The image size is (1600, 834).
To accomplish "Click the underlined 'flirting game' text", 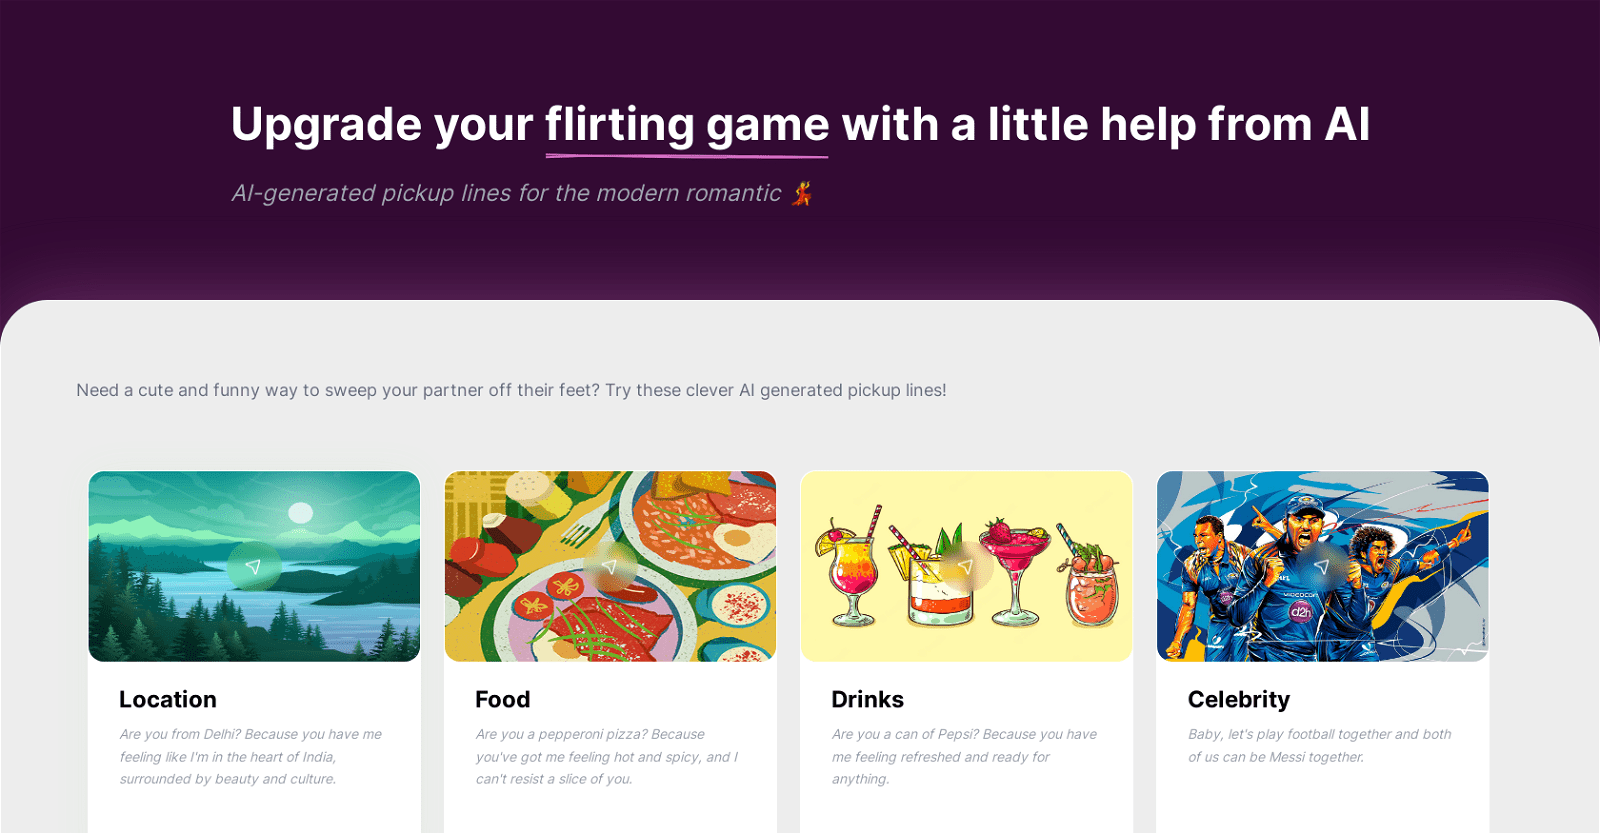I will pos(686,125).
